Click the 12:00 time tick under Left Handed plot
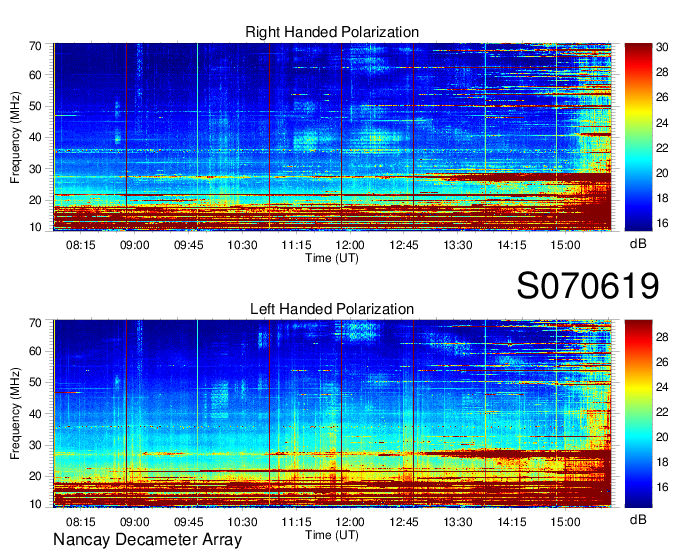 (x=350, y=522)
